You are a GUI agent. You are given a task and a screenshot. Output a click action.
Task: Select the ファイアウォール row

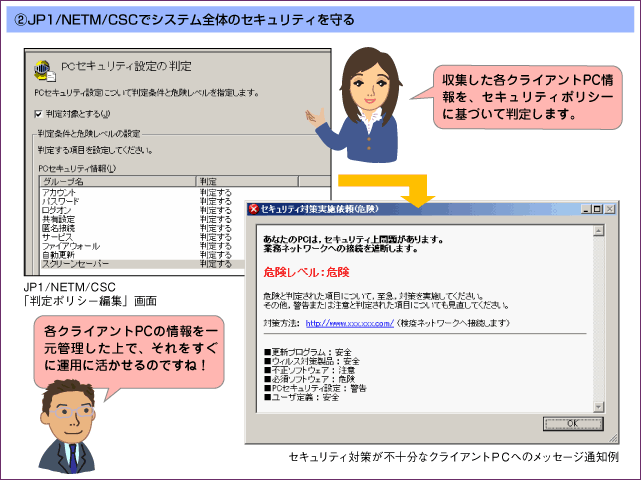tap(143, 246)
